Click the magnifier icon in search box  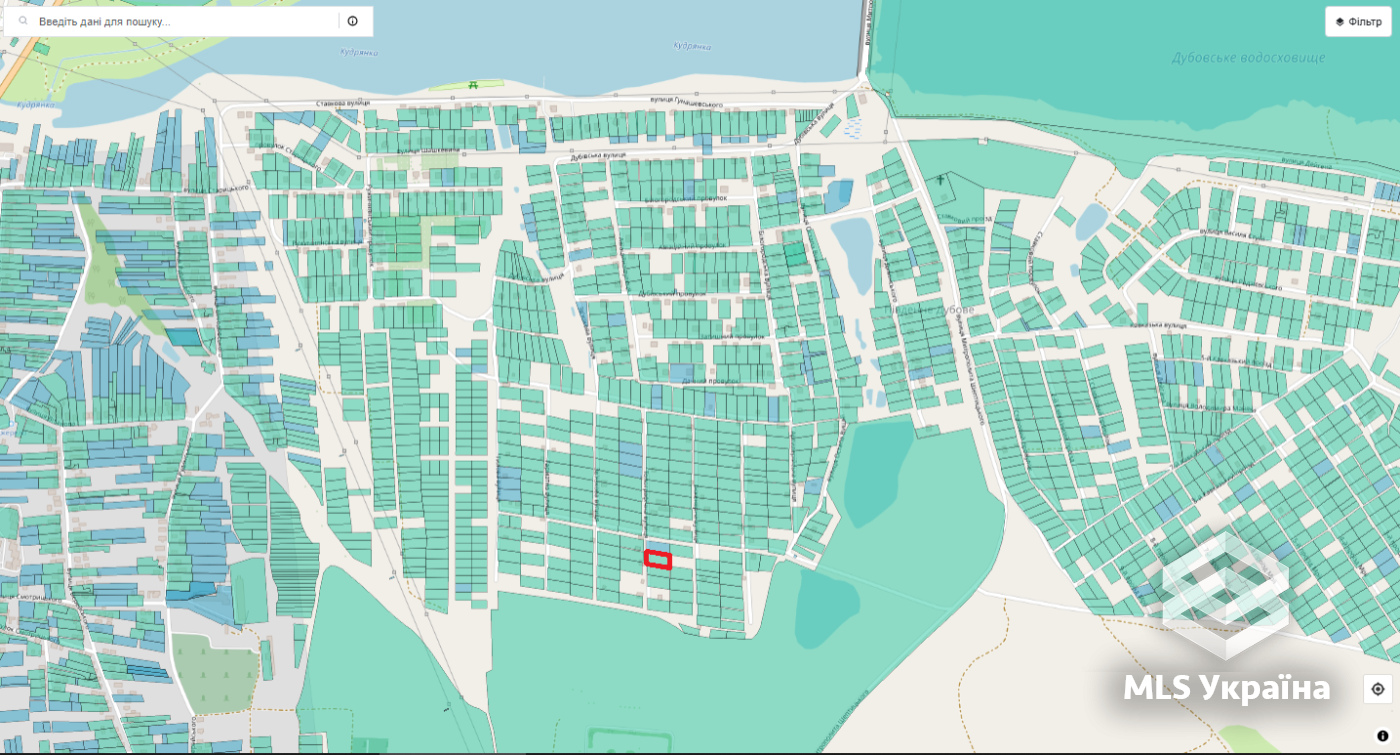(22, 21)
